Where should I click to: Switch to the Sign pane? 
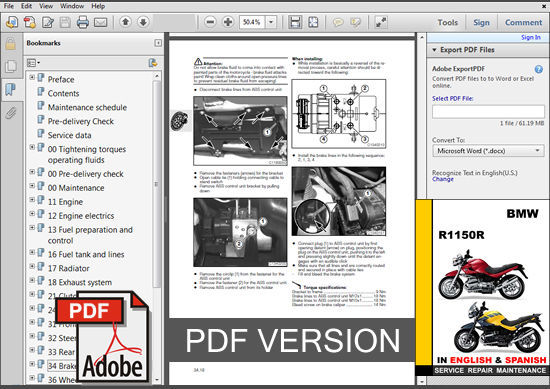[x=481, y=22]
